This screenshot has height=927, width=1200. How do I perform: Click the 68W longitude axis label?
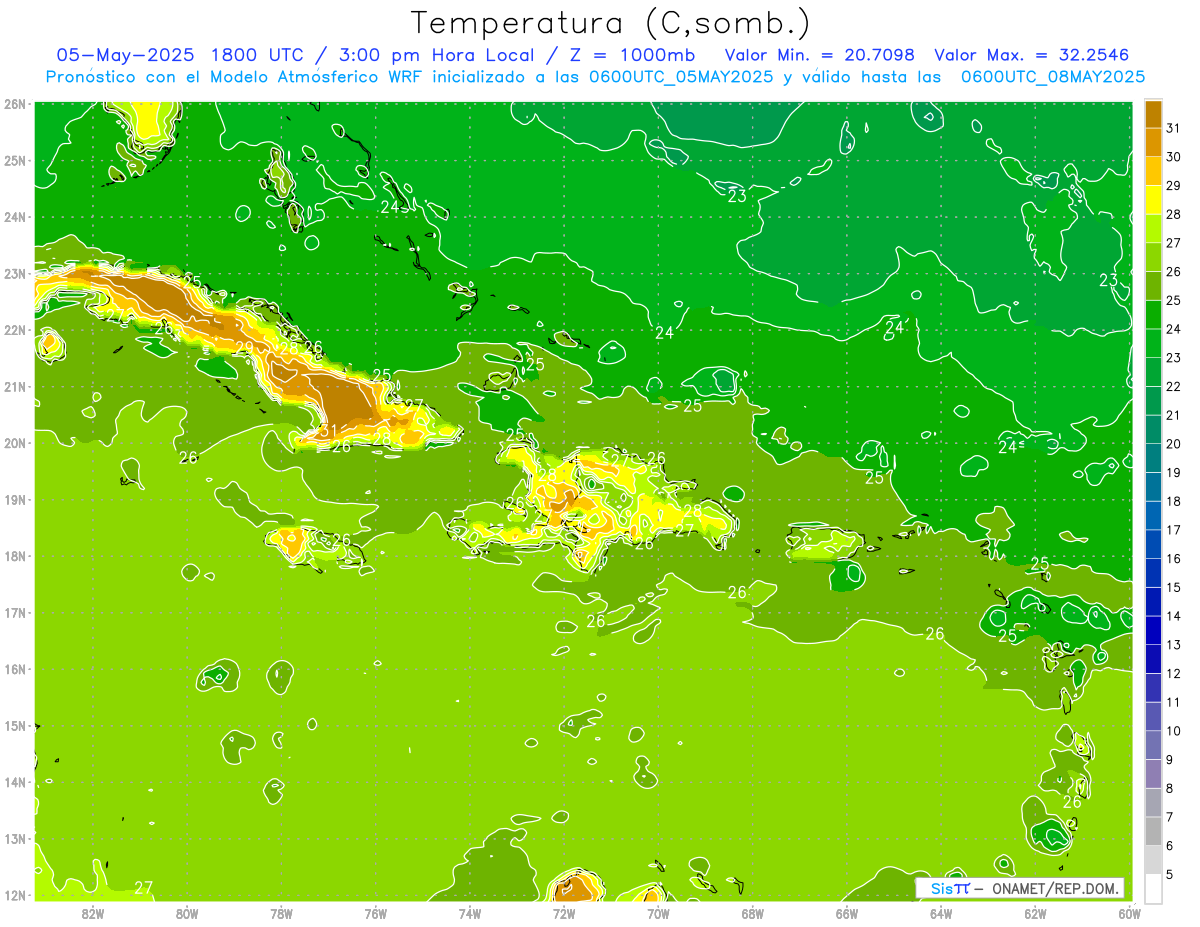pyautogui.click(x=753, y=913)
